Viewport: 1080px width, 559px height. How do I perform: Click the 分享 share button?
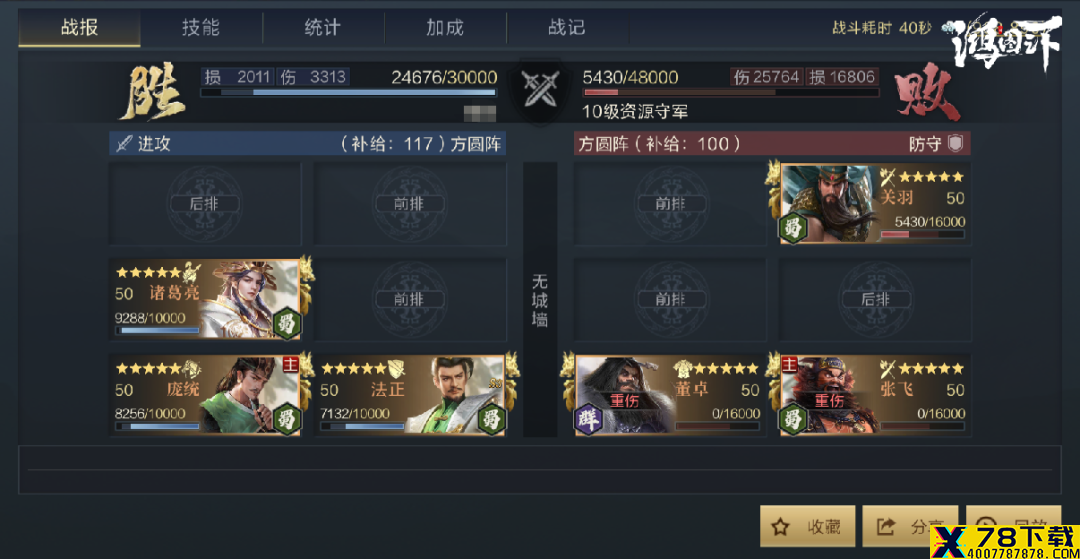click(911, 527)
